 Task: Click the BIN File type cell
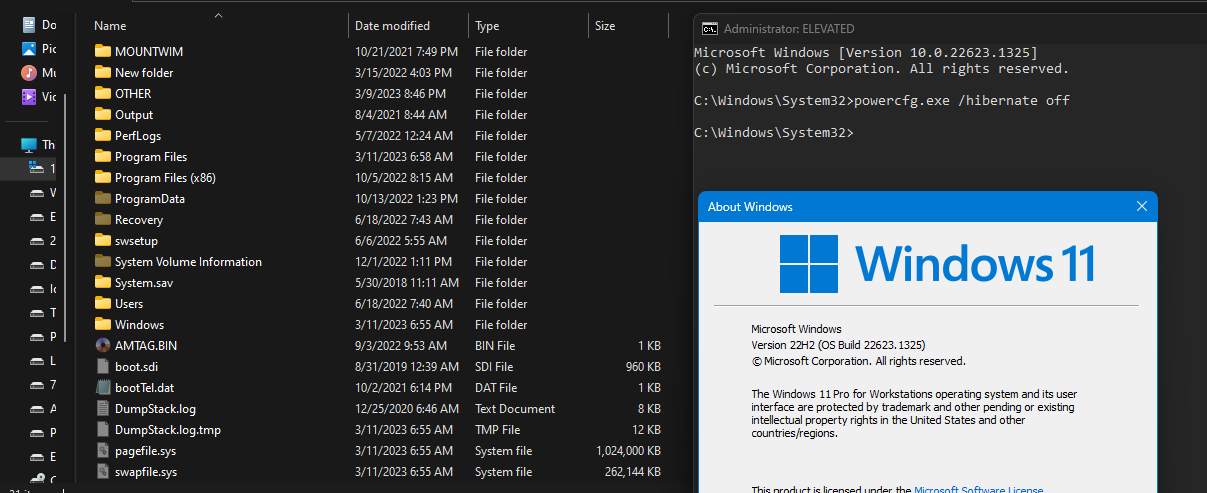[x=496, y=345]
